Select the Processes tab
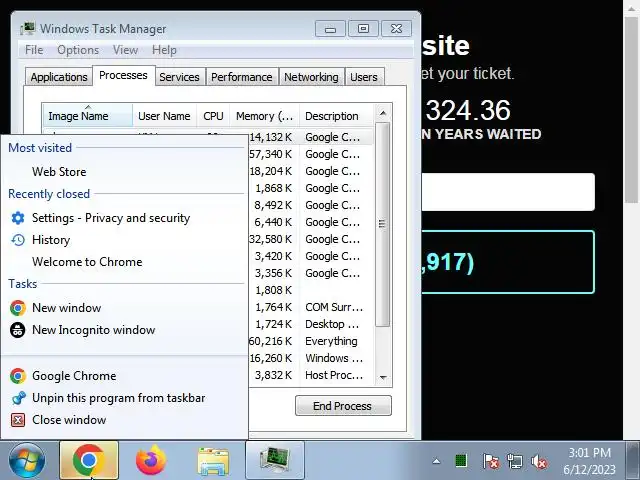640x480 pixels. (123, 76)
